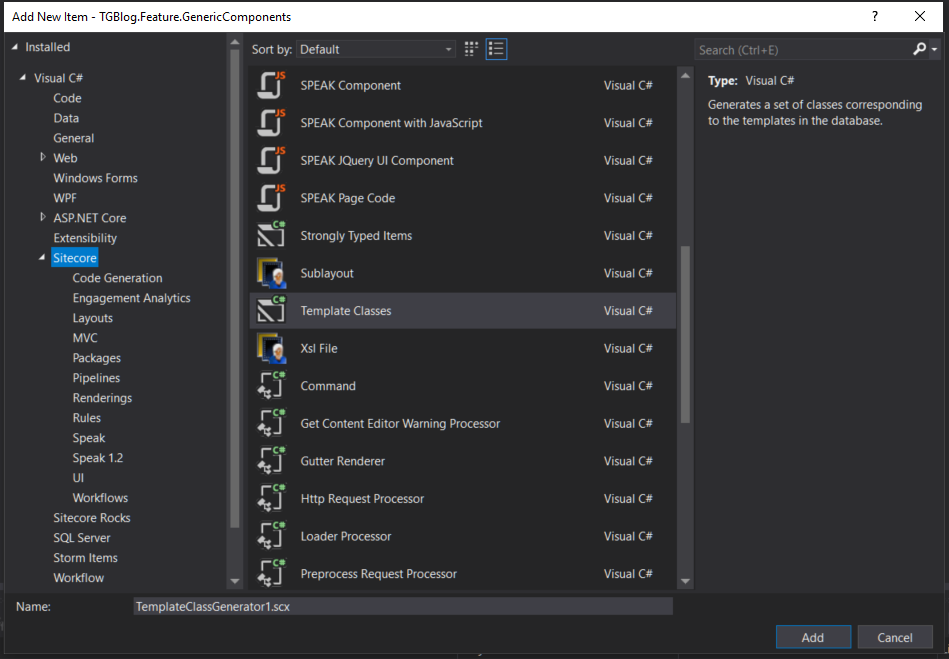Select the SPEAK Page Code icon
949x659 pixels.
[271, 198]
